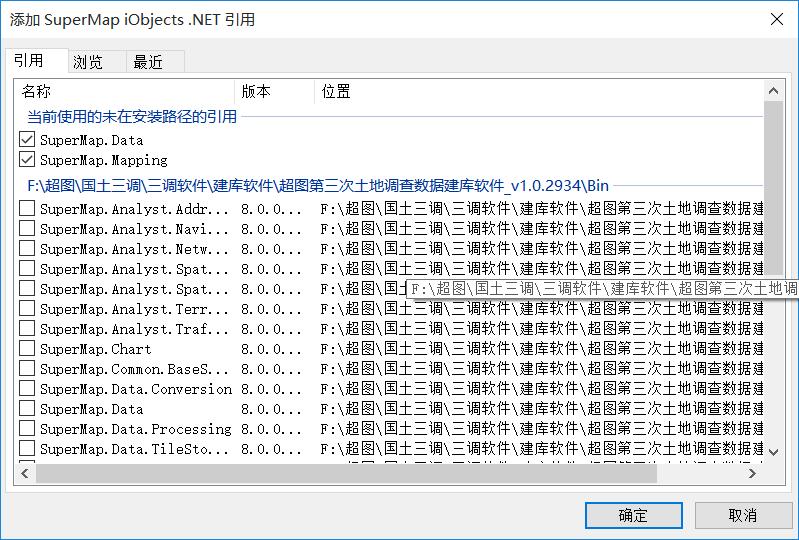The image size is (799, 540).
Task: Click the vertical scrollbar down arrow
Action: (x=774, y=452)
